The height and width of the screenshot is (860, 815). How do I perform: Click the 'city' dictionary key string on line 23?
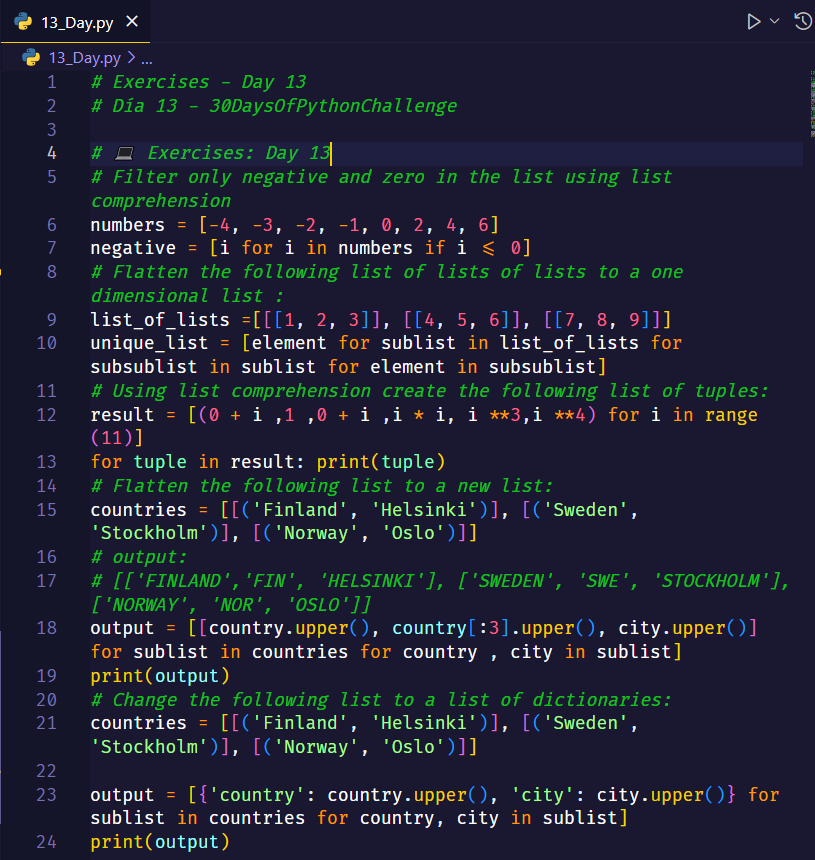pyautogui.click(x=542, y=795)
